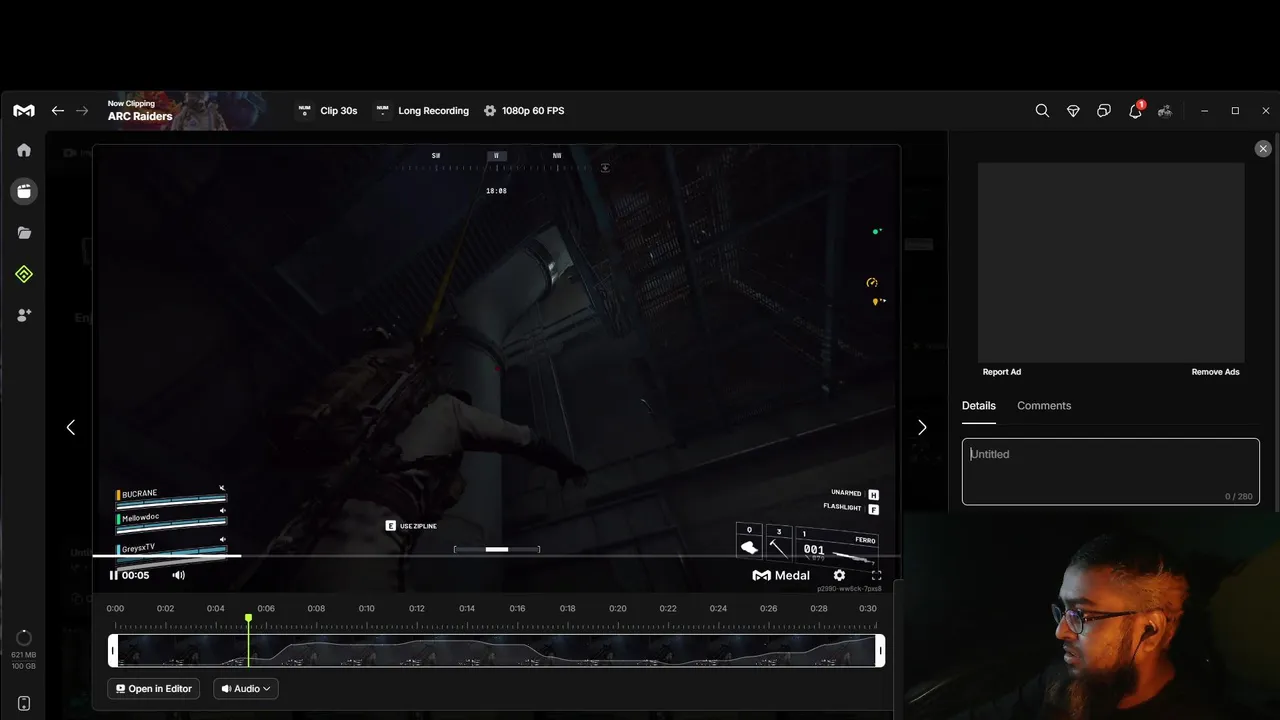This screenshot has width=1280, height=720.
Task: Open ARC Raiders now clipping info
Action: click(140, 111)
